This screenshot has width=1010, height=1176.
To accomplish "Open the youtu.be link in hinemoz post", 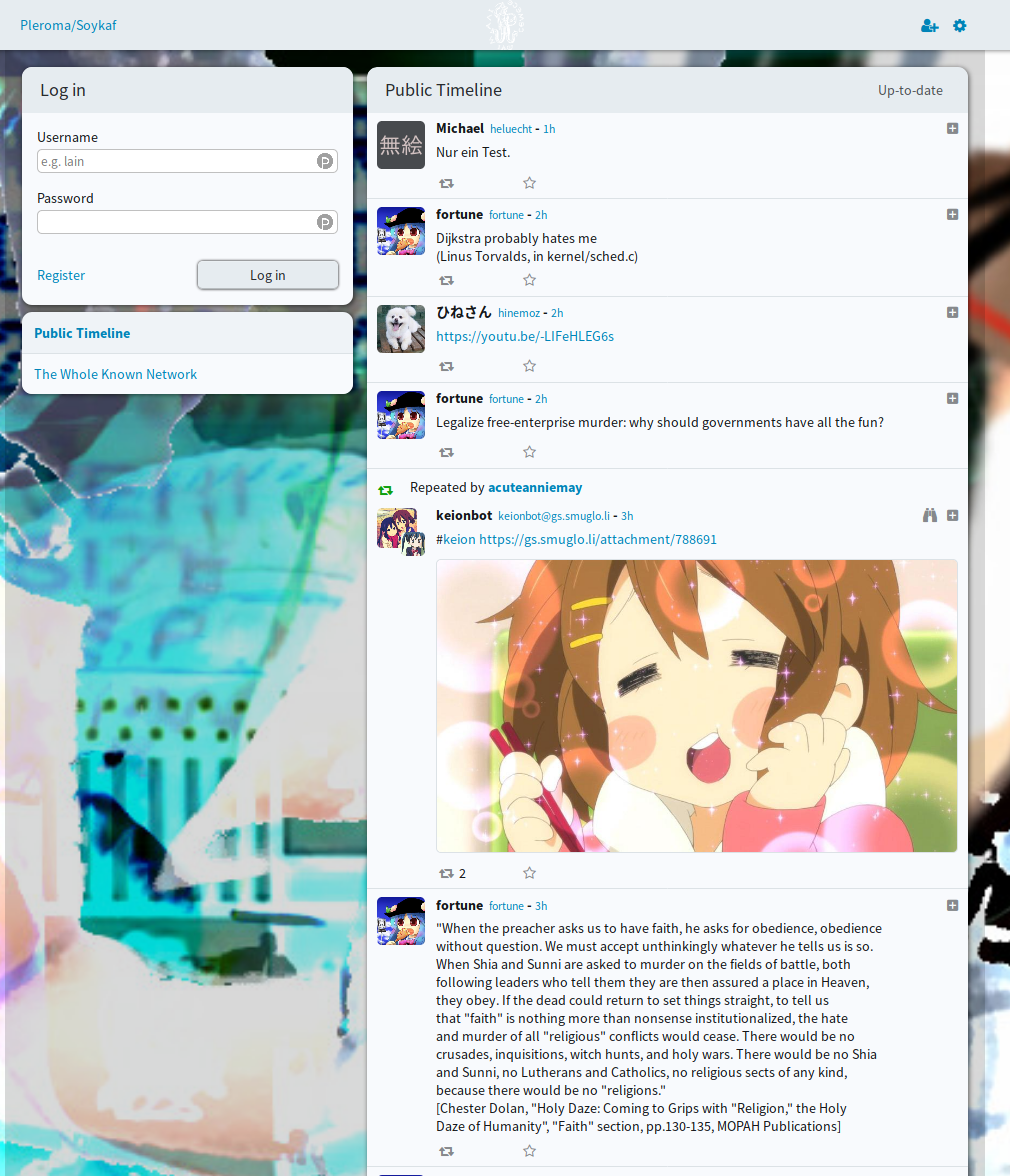I will [x=525, y=336].
